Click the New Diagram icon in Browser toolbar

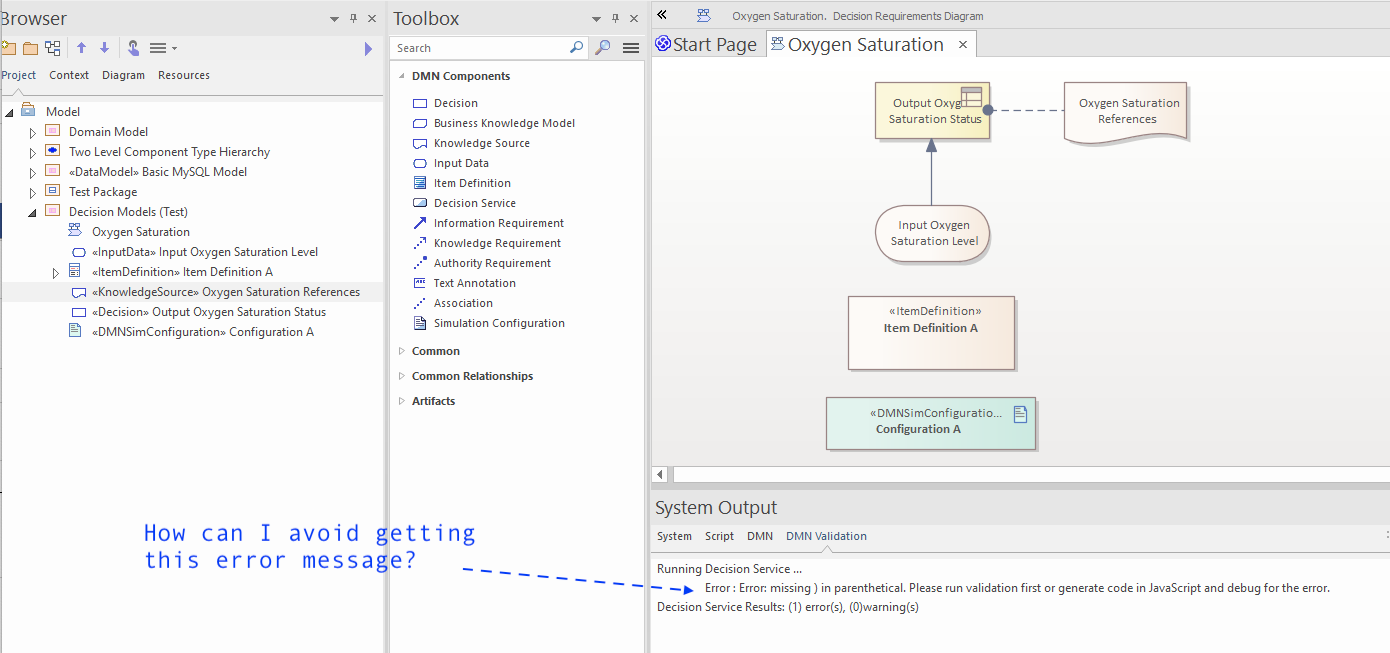53,48
